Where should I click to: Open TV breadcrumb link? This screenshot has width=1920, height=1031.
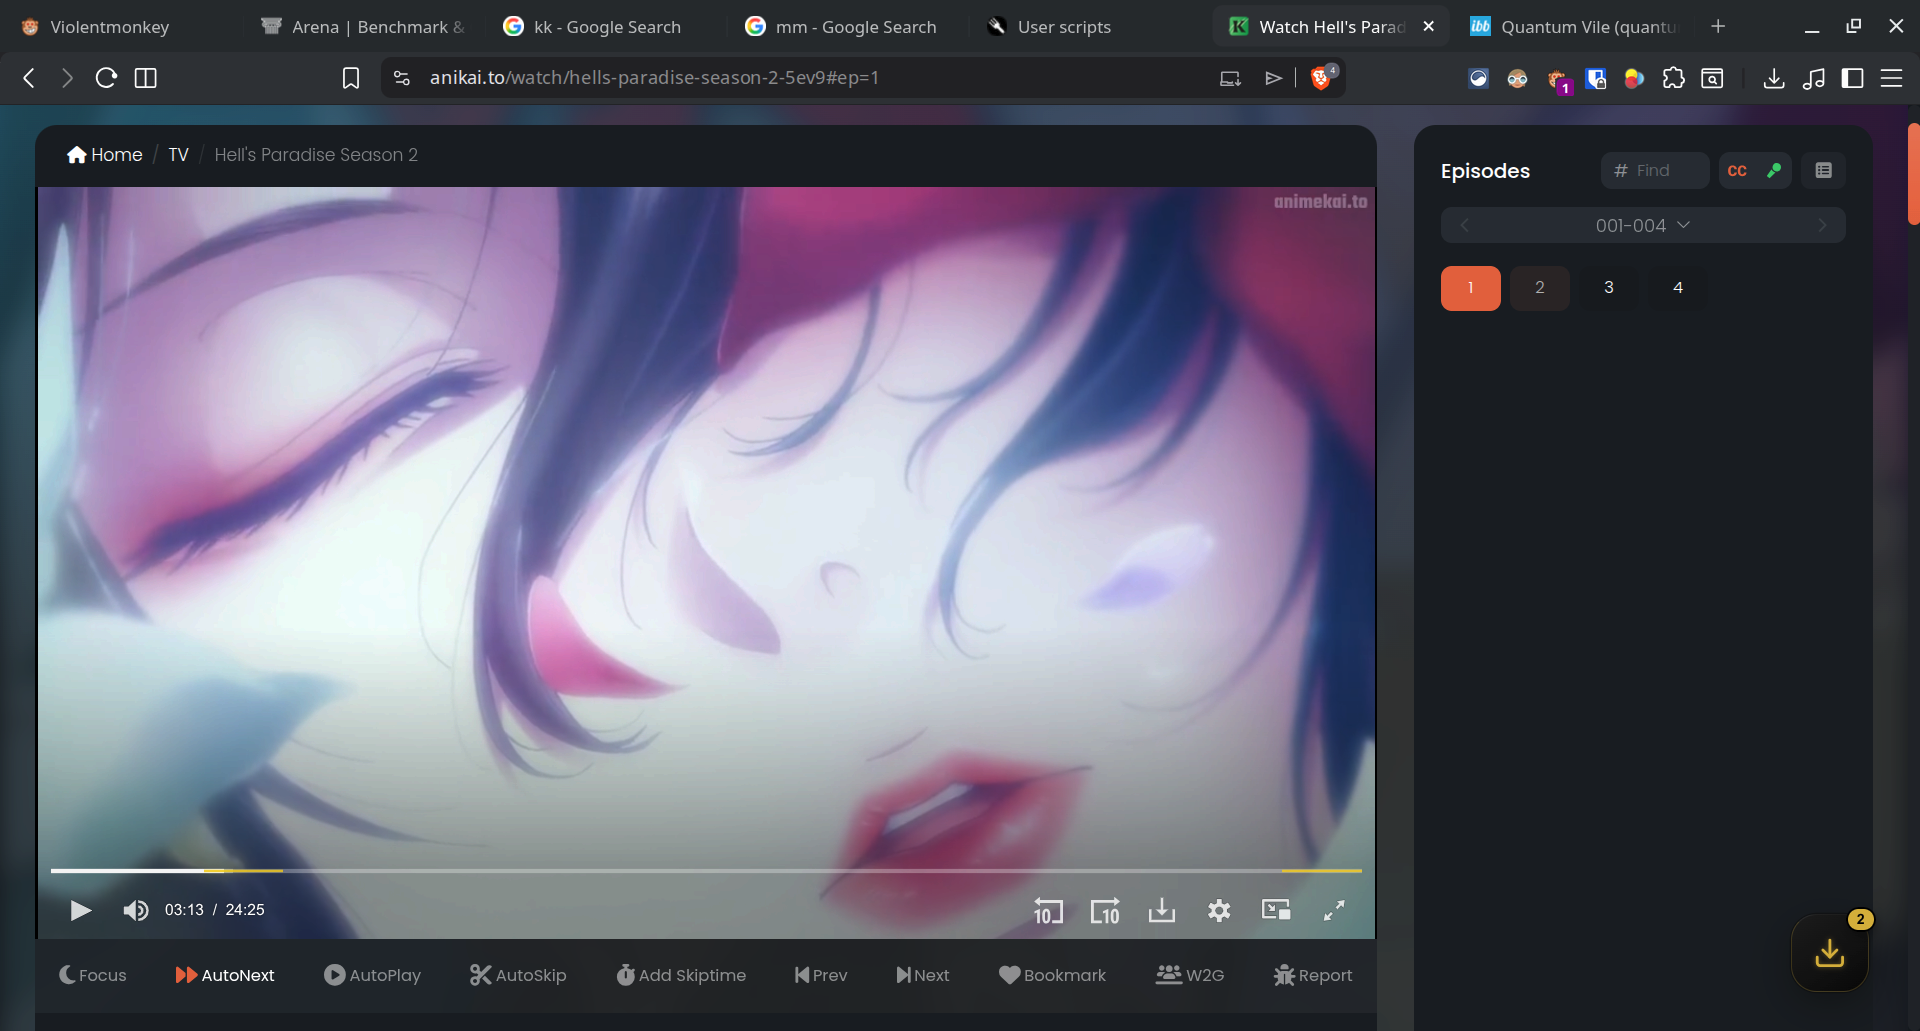tap(178, 155)
